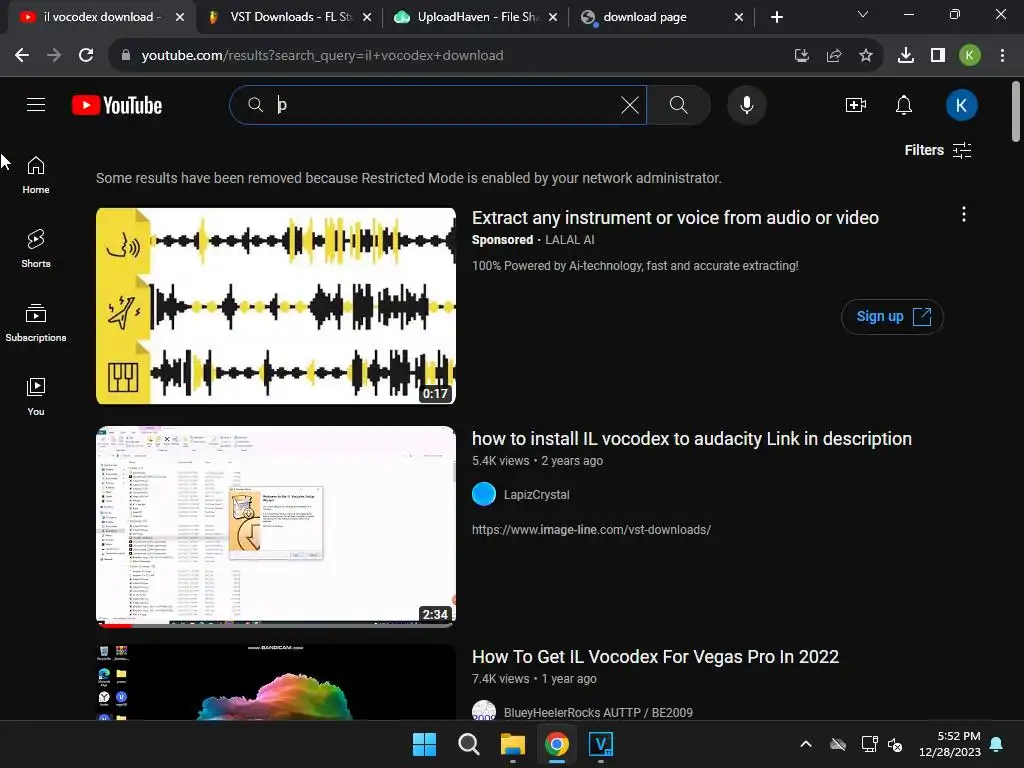Close the UploadHaven tab
Screen dimensions: 1024x768
553,17
